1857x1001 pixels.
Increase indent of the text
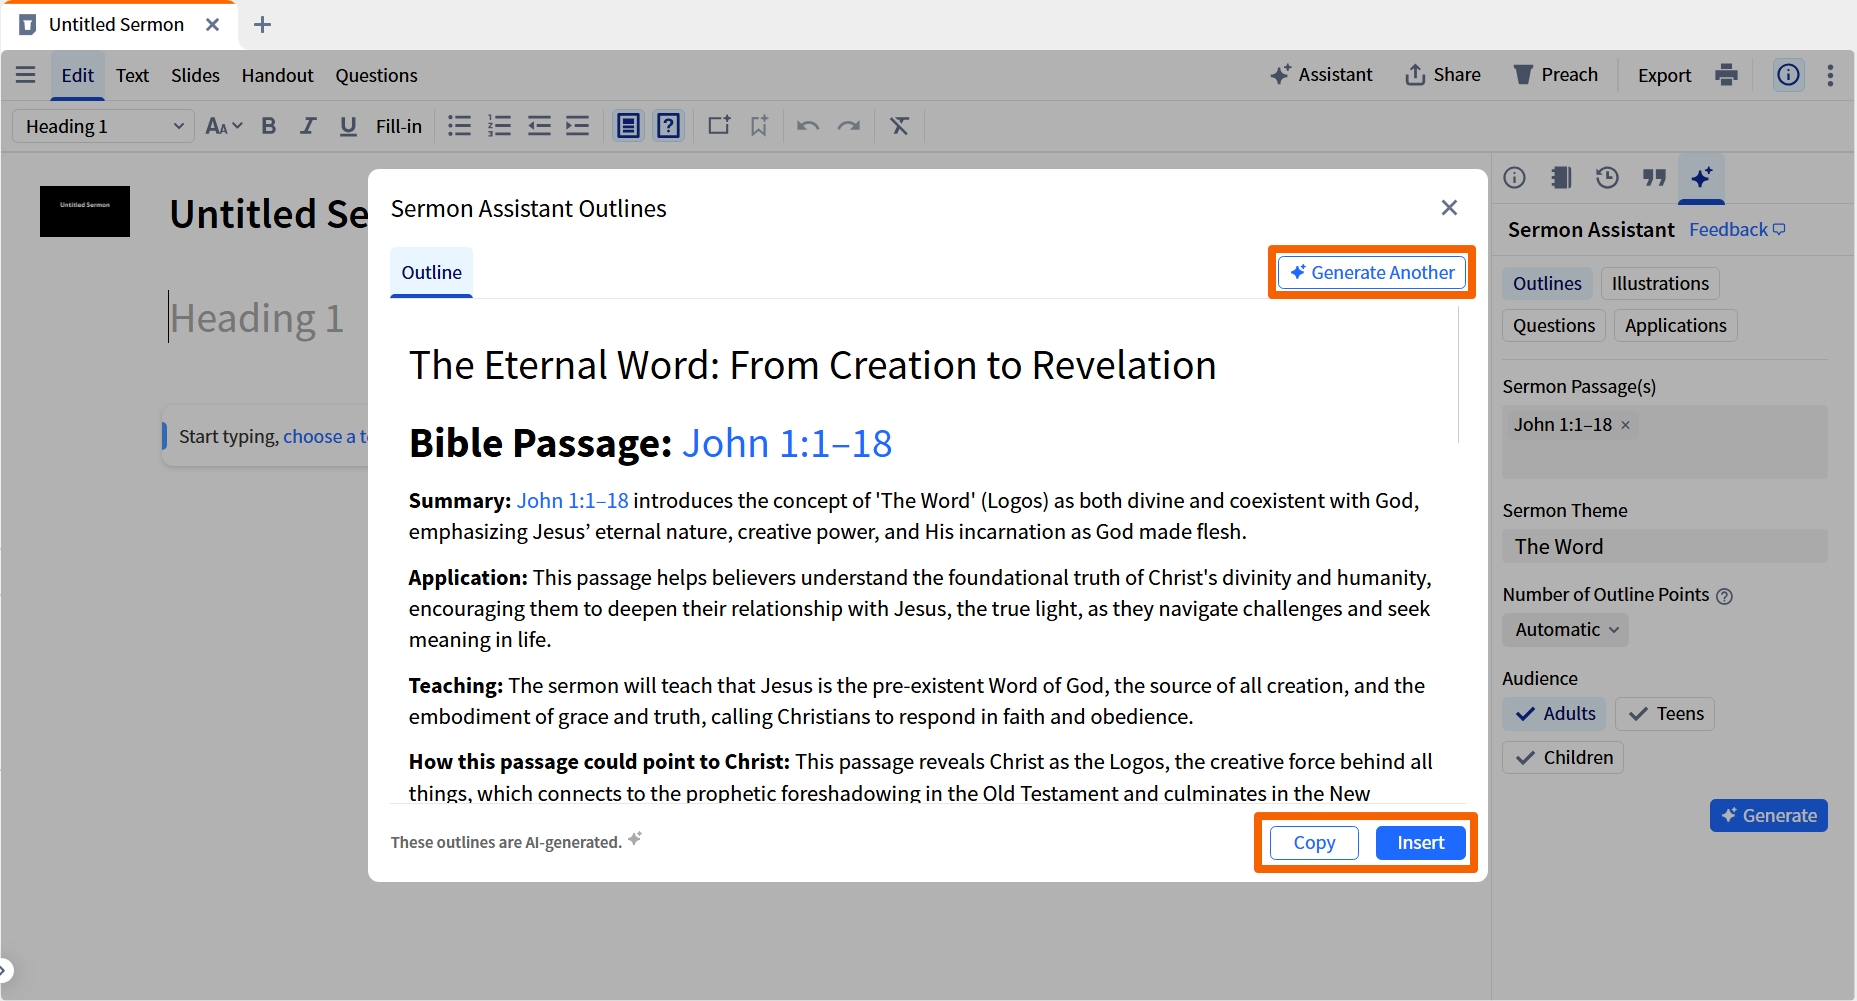578,126
